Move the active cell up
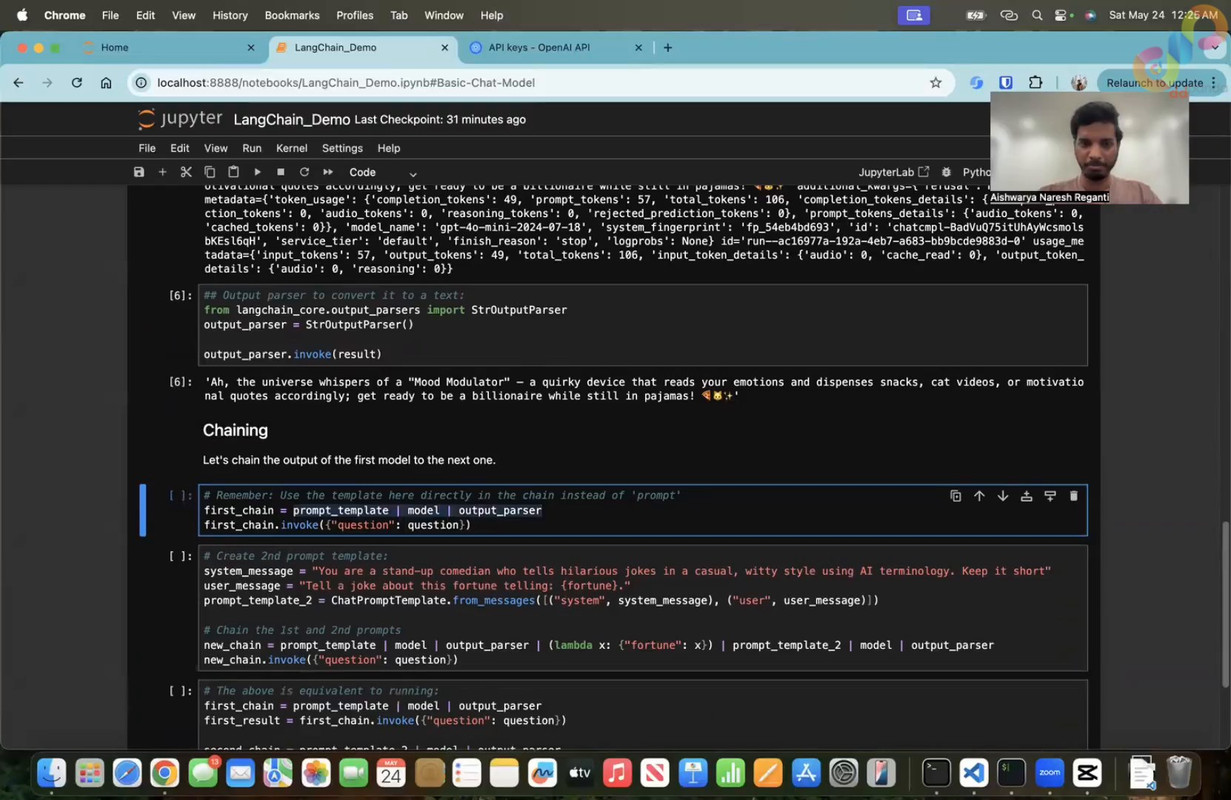The image size is (1231, 800). point(979,496)
